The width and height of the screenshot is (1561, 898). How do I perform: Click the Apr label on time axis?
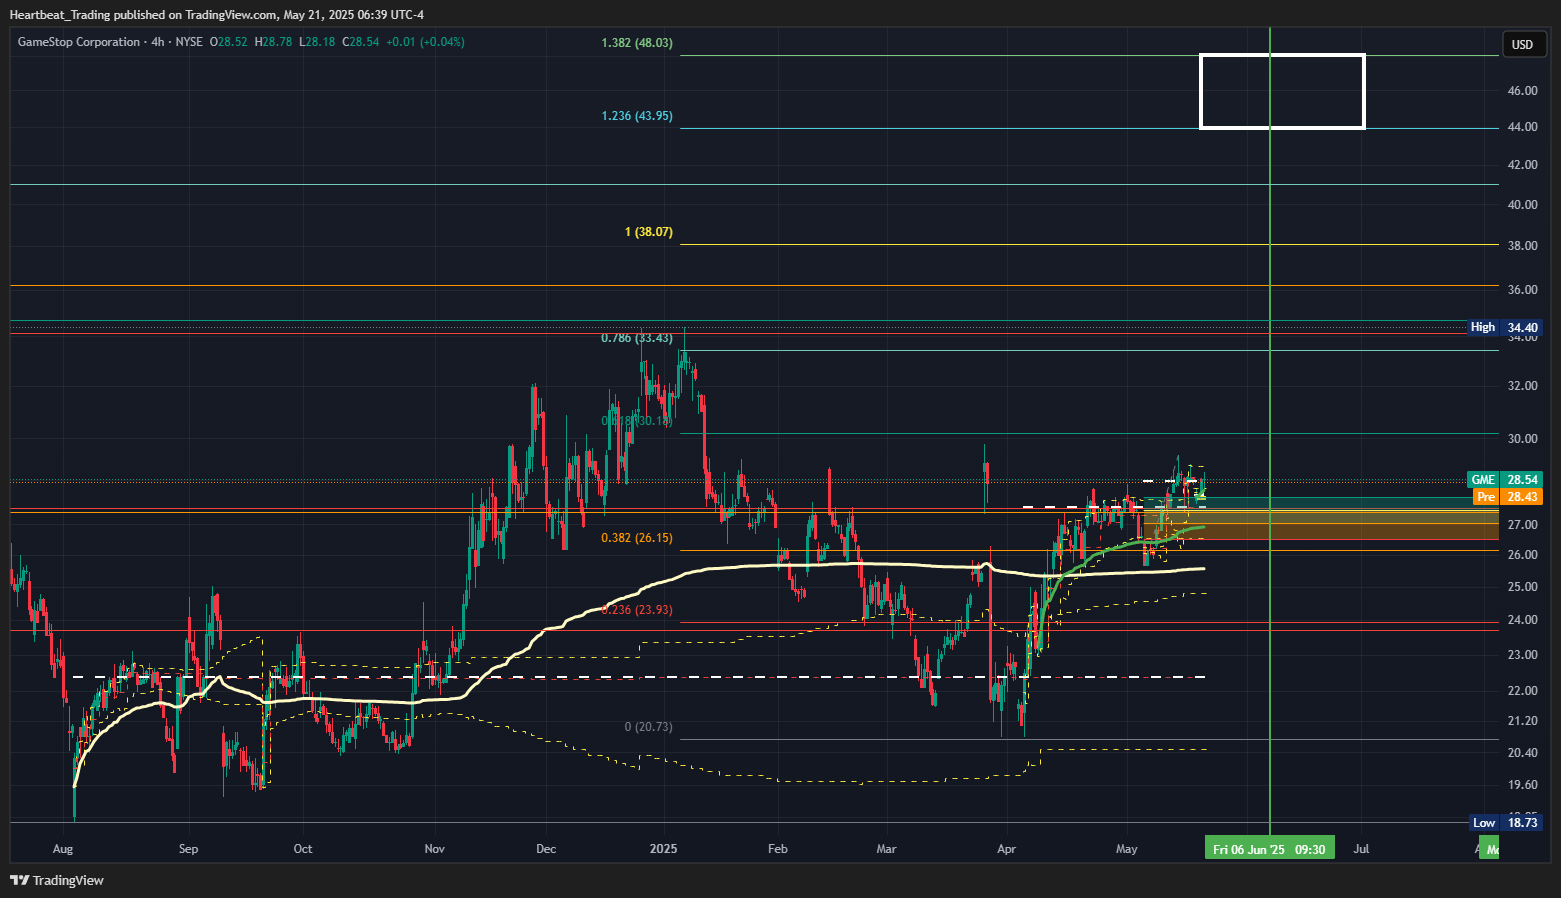point(1007,849)
